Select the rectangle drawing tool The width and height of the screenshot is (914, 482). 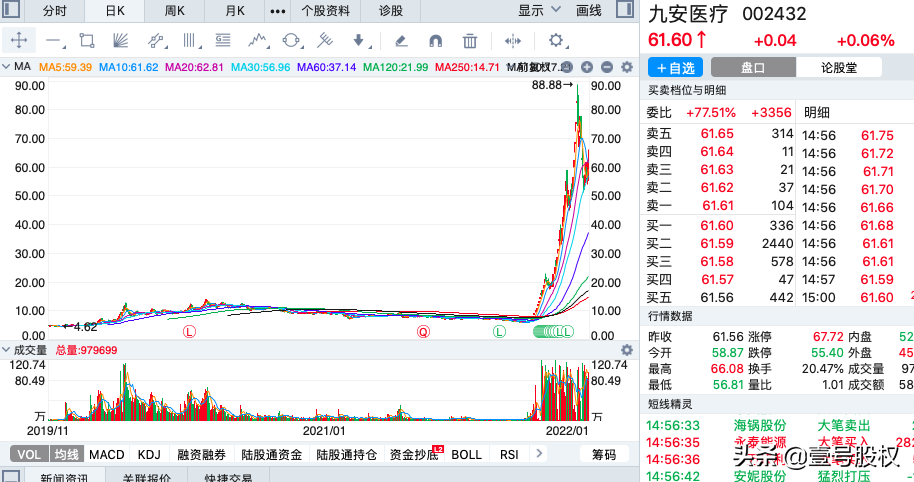coord(87,40)
